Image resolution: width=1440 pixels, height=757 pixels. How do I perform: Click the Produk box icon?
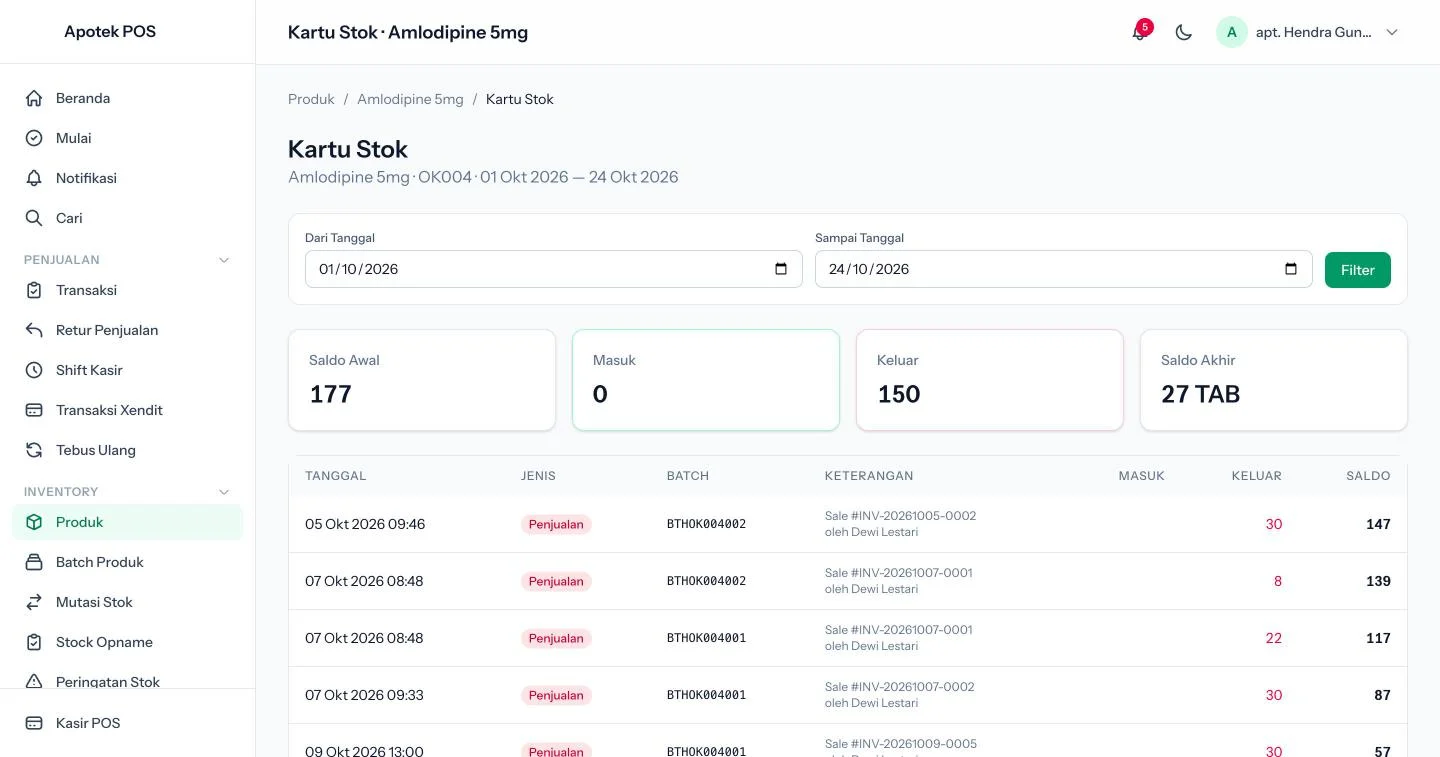click(x=34, y=522)
